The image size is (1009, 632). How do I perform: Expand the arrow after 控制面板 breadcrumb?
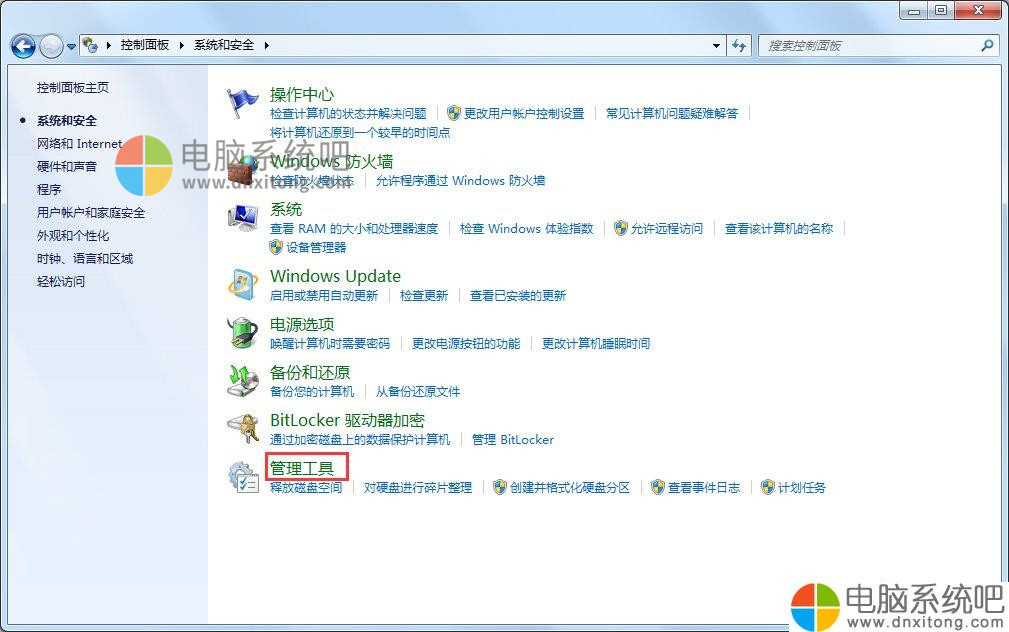coord(181,45)
